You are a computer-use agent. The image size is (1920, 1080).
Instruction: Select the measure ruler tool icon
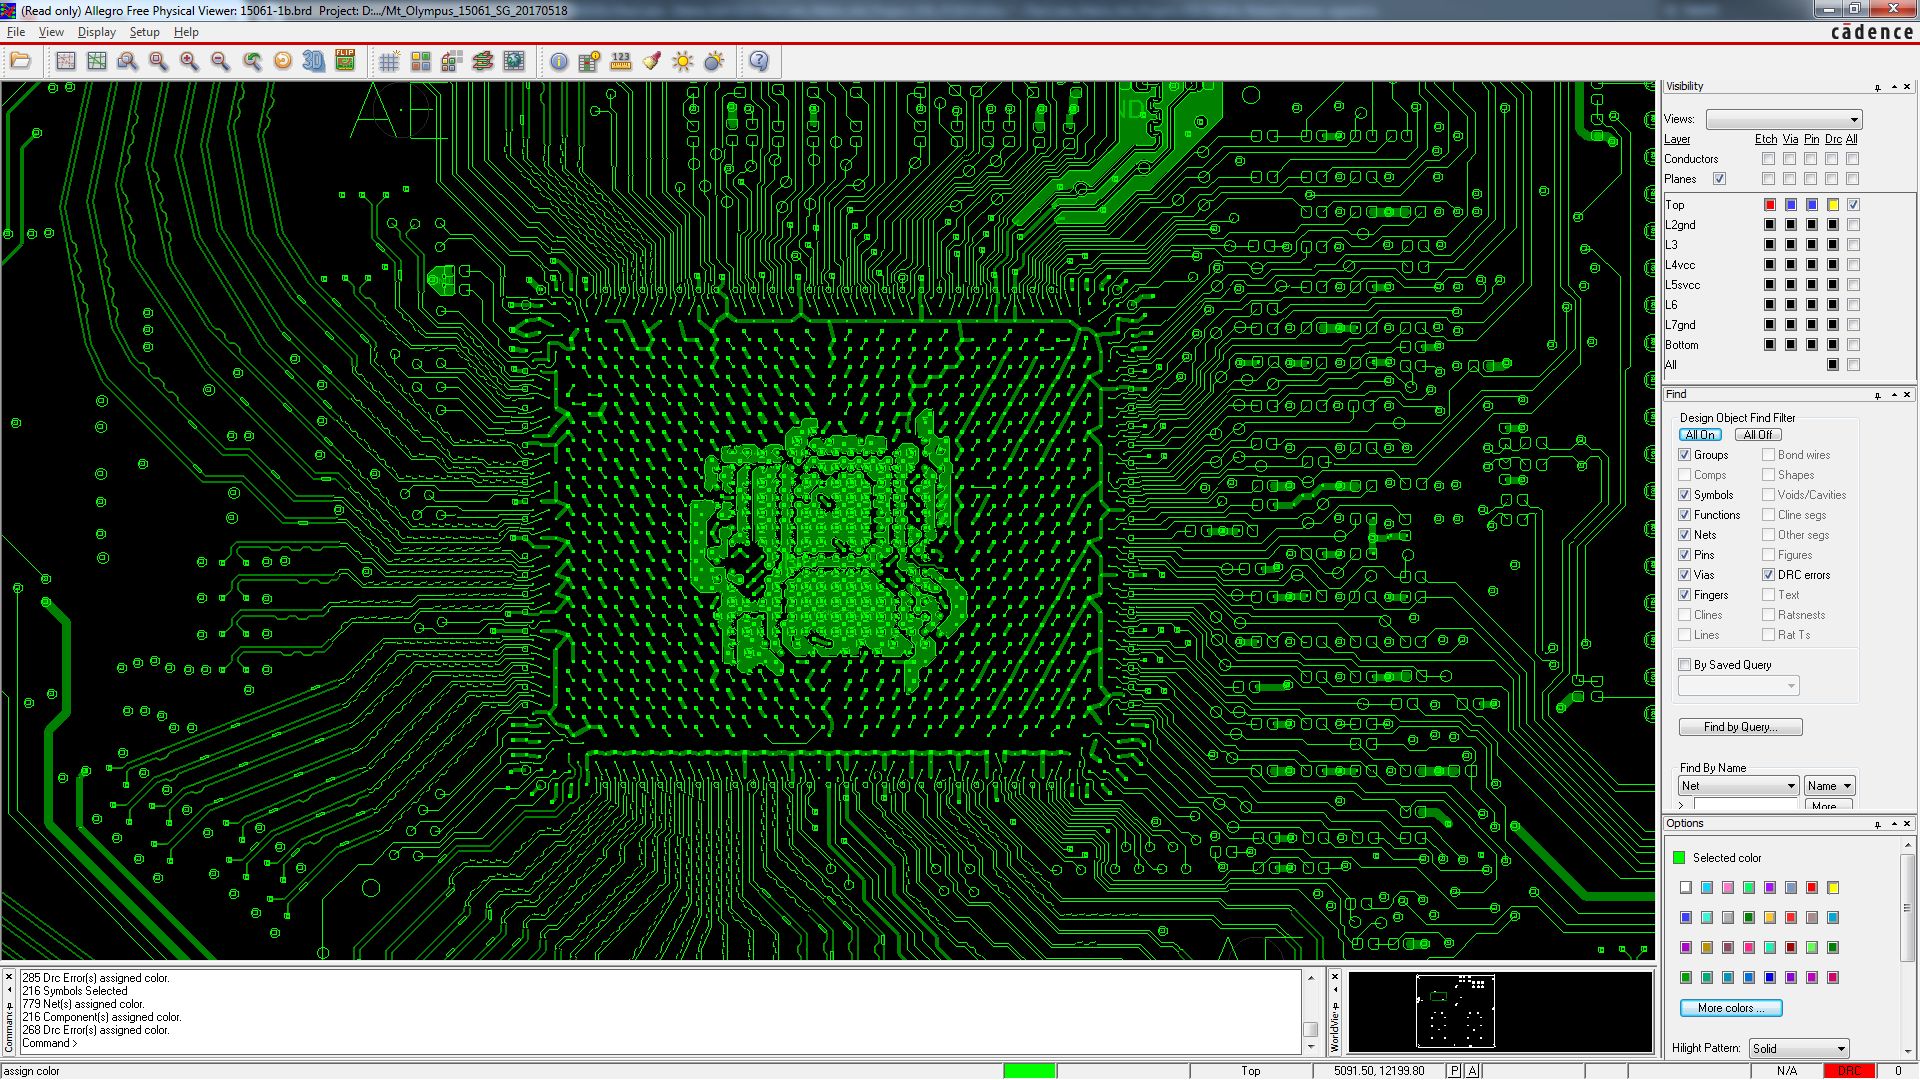pyautogui.click(x=621, y=62)
